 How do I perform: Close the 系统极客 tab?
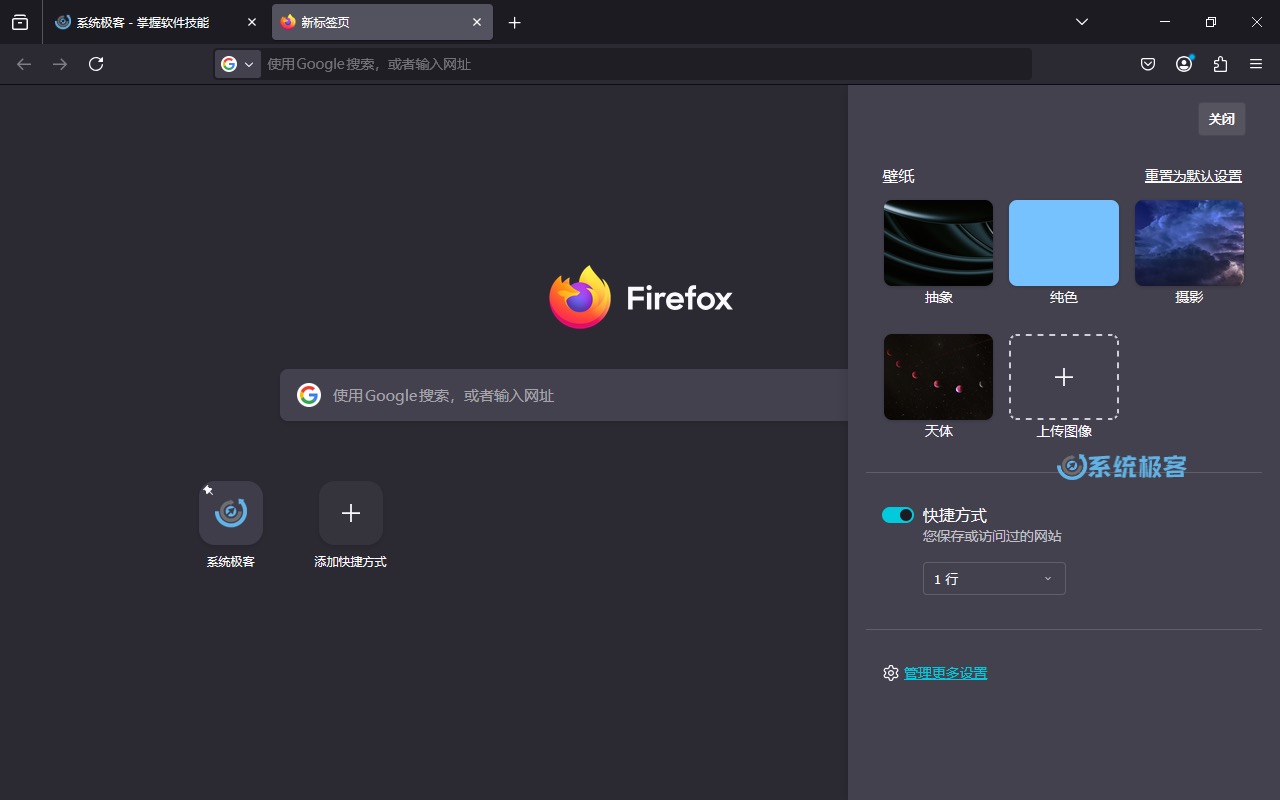[x=252, y=22]
